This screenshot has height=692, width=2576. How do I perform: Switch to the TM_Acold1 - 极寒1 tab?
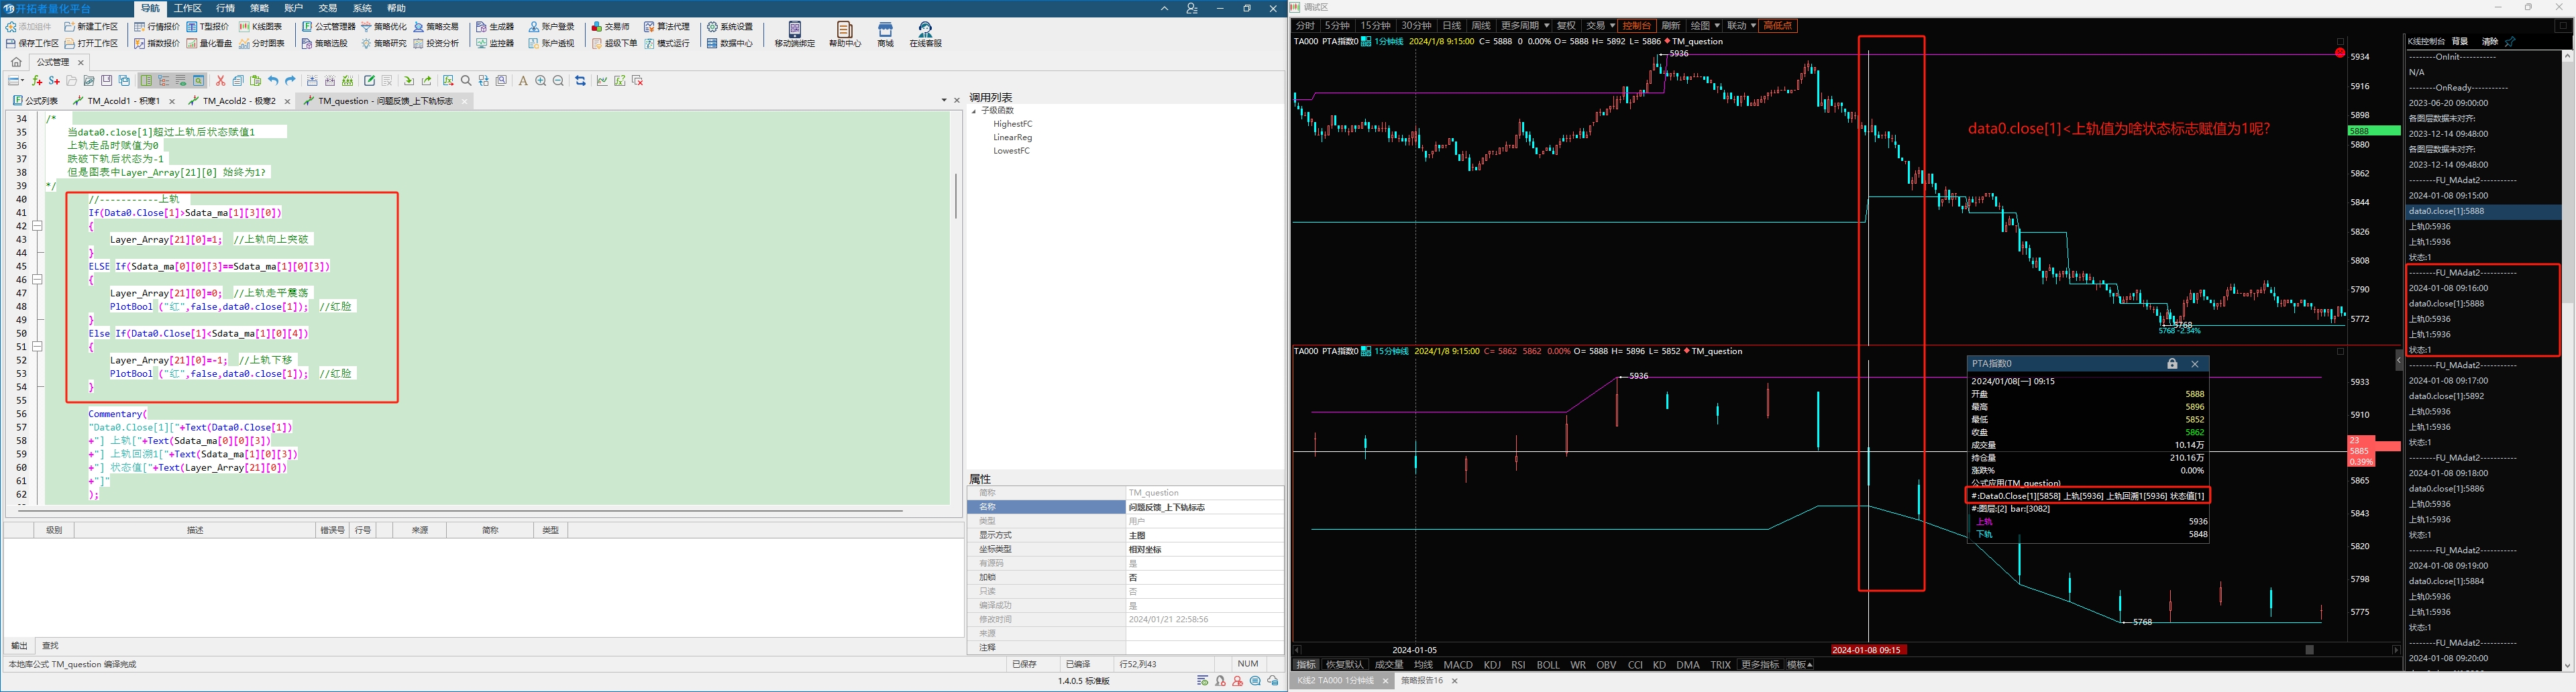123,101
